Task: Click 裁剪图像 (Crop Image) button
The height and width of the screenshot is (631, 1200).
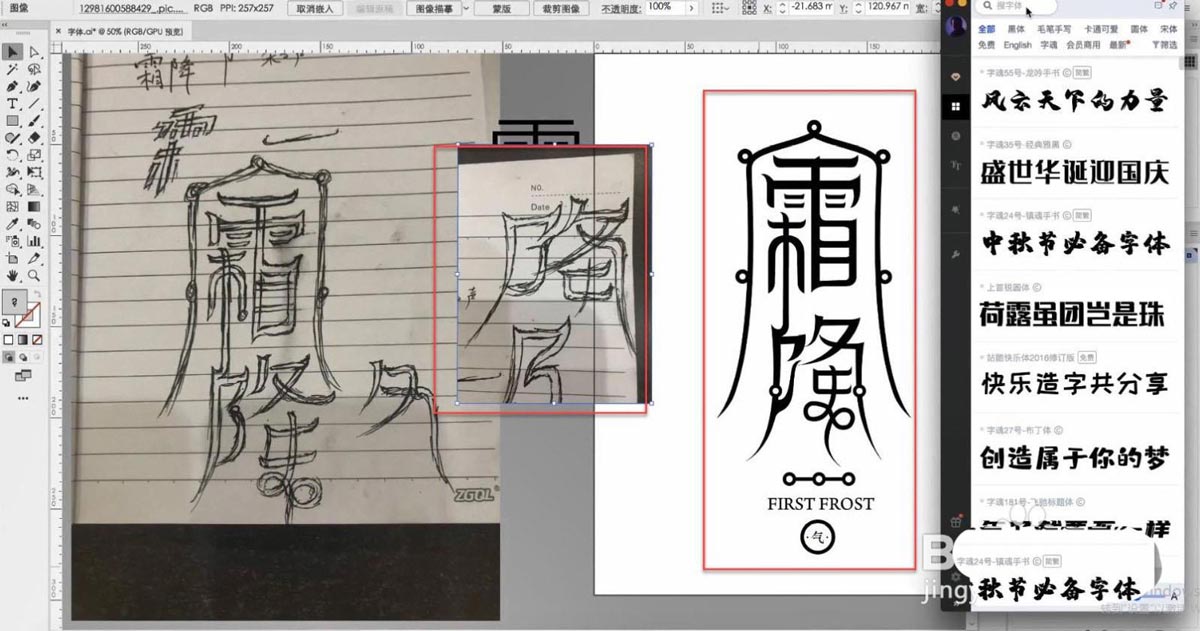Action: click(560, 7)
